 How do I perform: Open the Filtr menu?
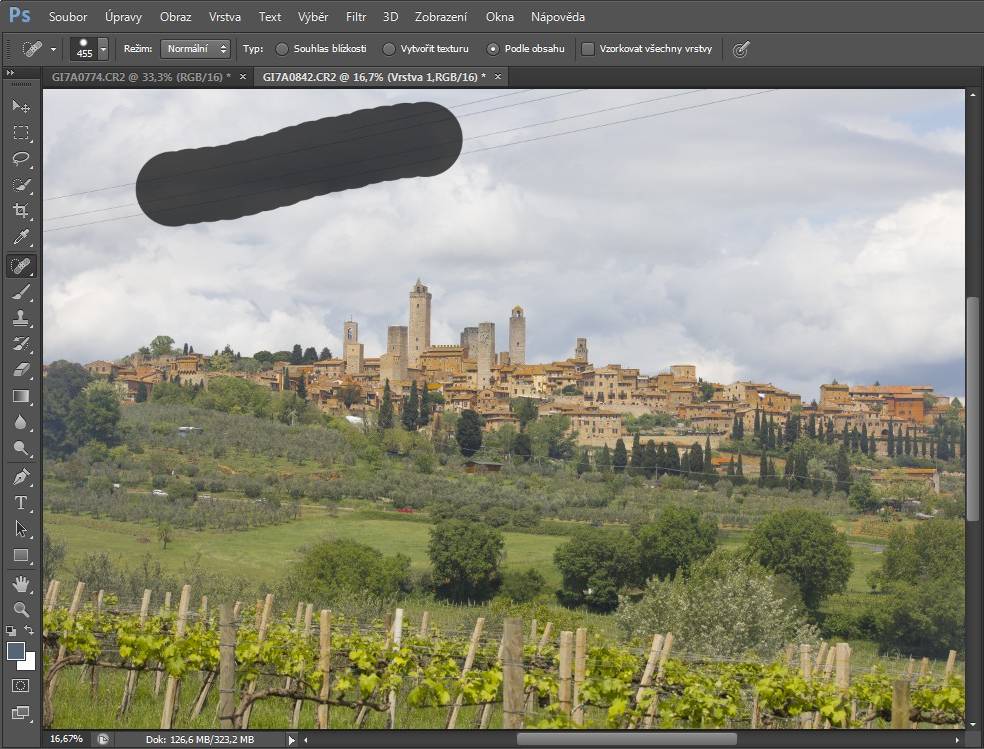tap(355, 17)
